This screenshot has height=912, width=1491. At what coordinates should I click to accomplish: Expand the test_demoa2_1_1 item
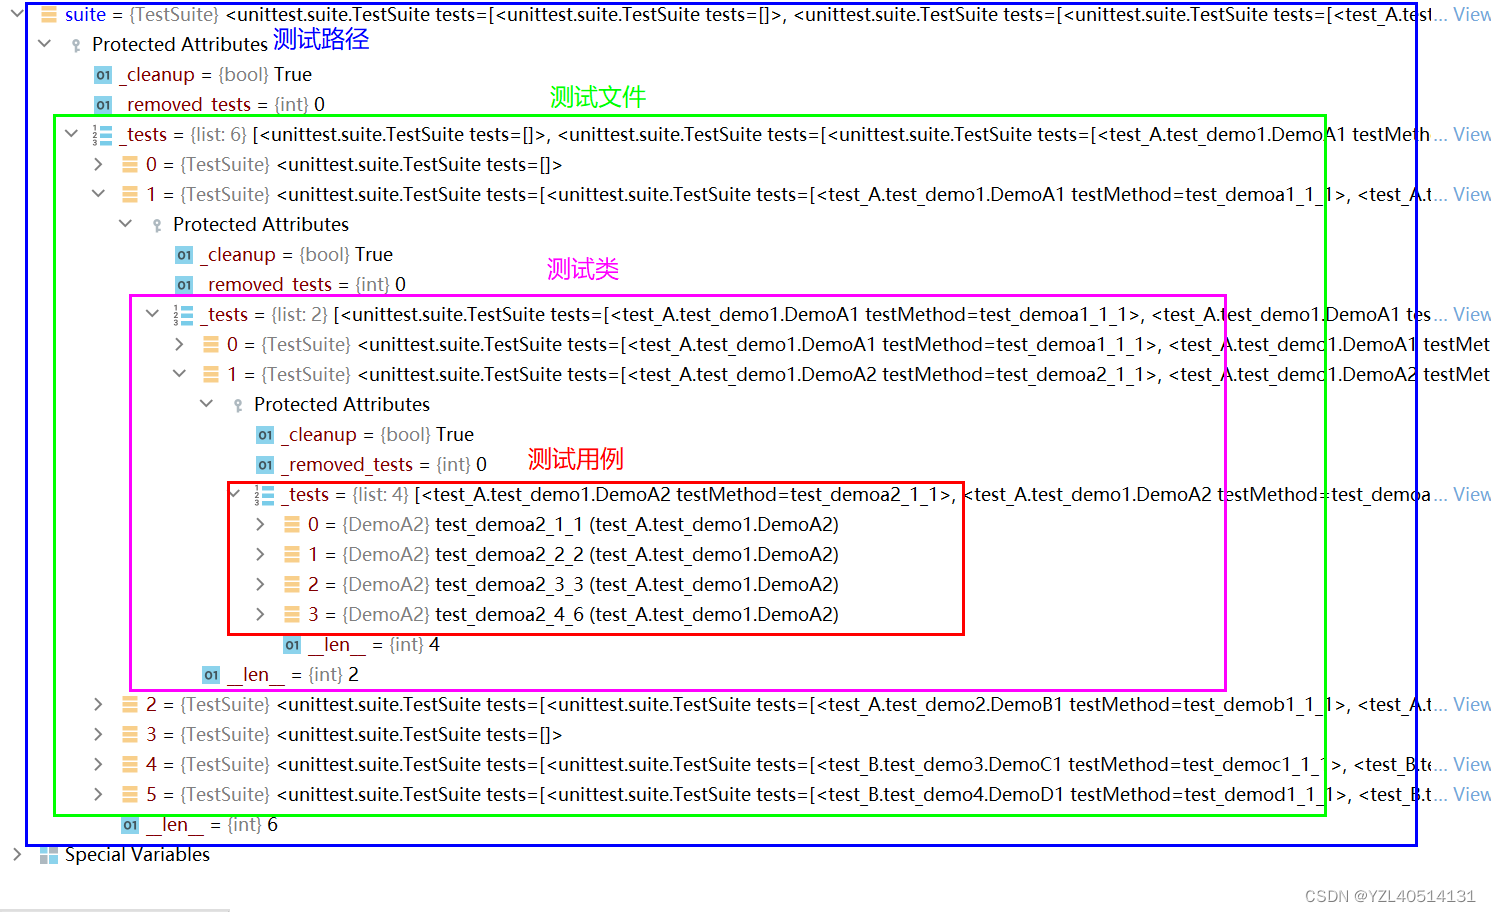point(260,524)
